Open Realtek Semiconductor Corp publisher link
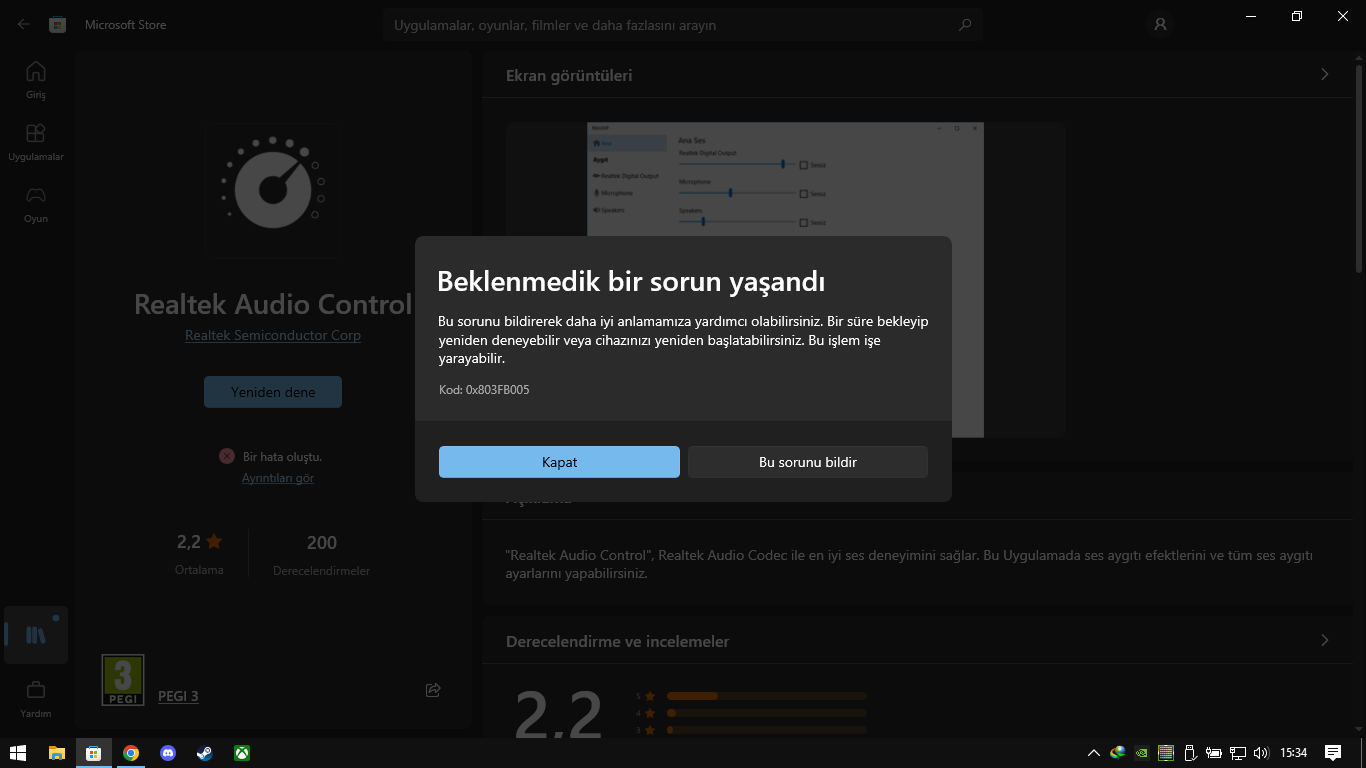The image size is (1366, 768). [x=273, y=335]
